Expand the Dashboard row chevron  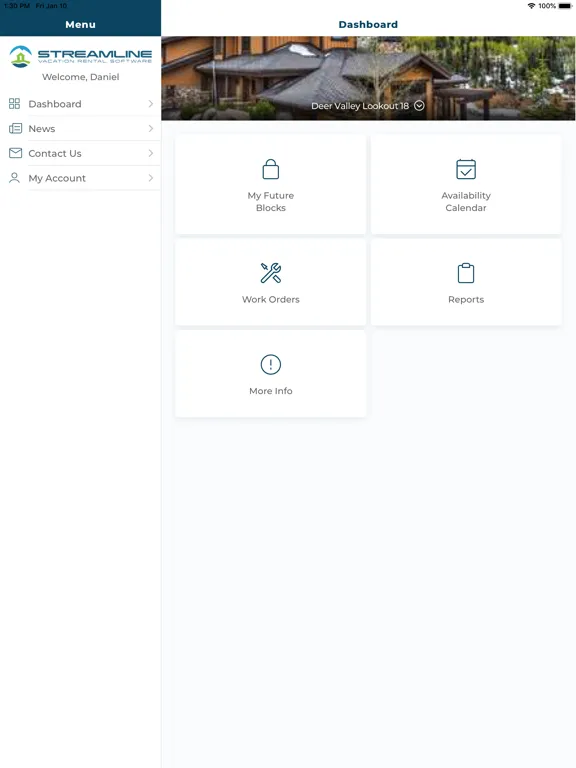coord(150,103)
